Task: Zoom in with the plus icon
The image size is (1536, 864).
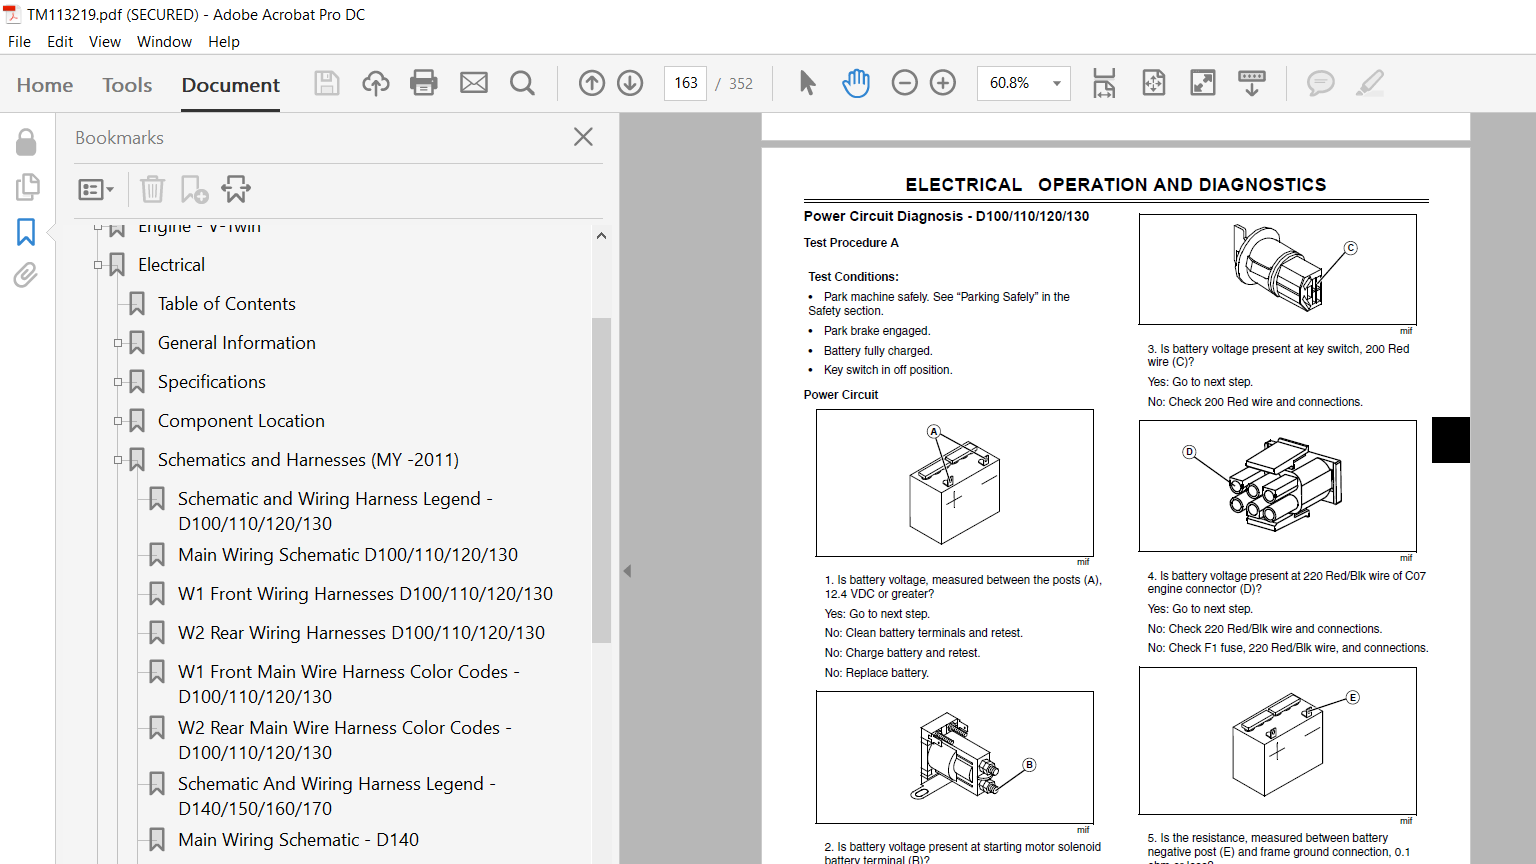Action: pos(943,83)
